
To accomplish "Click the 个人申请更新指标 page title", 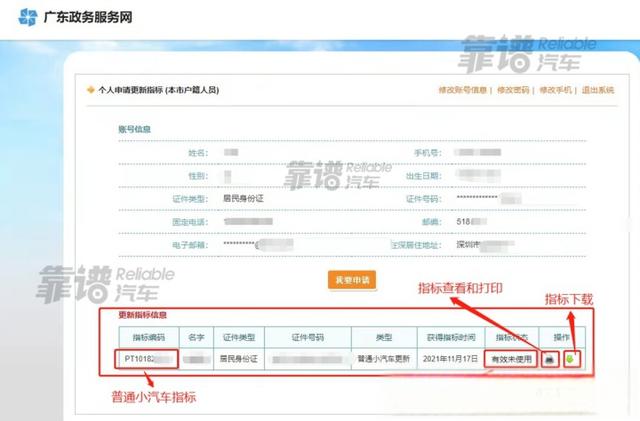I will (x=159, y=90).
